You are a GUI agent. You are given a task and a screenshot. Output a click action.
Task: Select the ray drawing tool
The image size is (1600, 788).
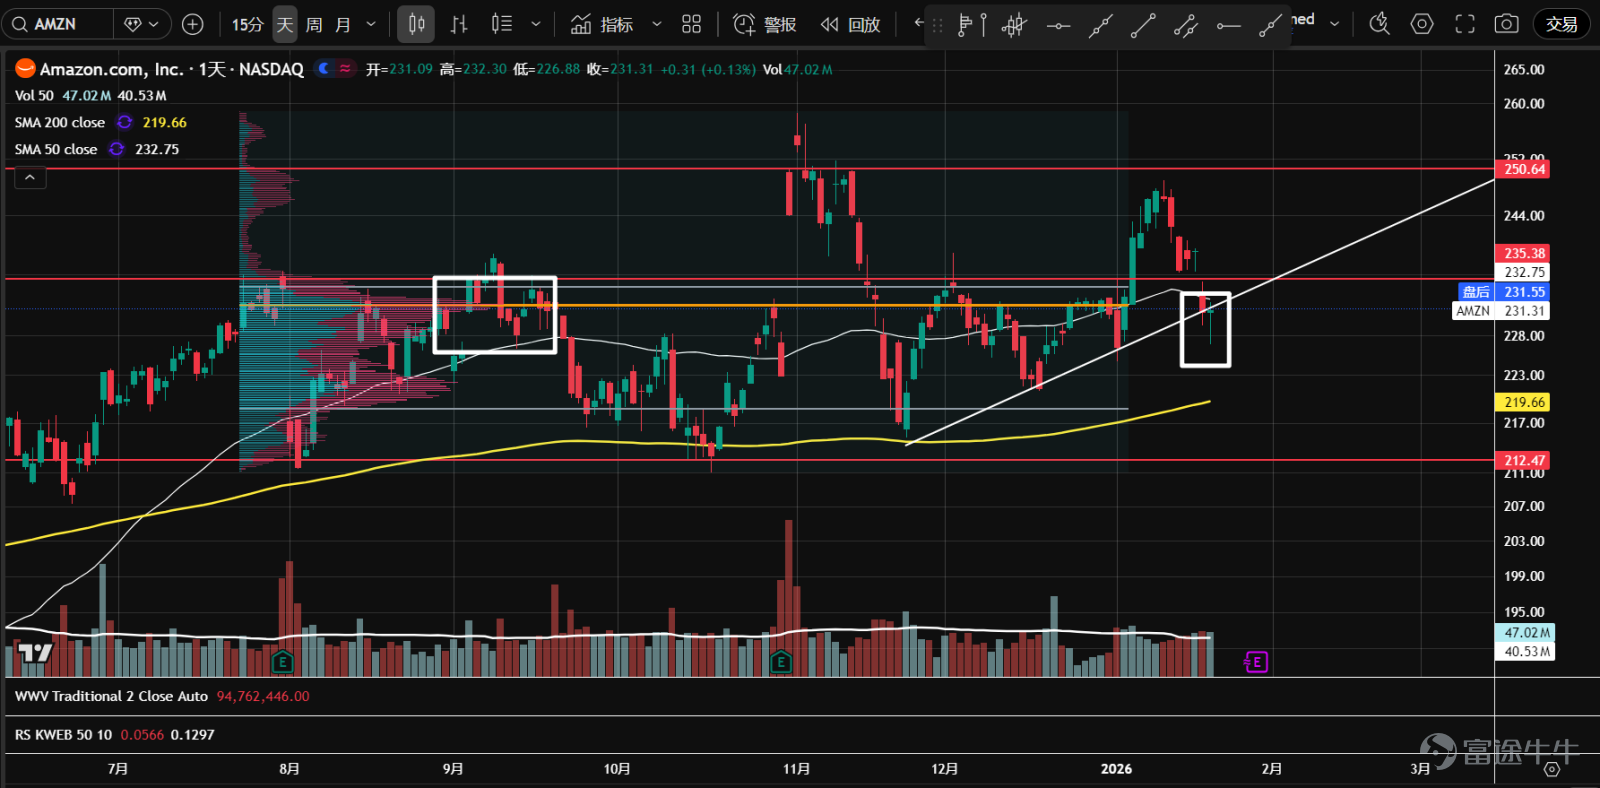1270,25
